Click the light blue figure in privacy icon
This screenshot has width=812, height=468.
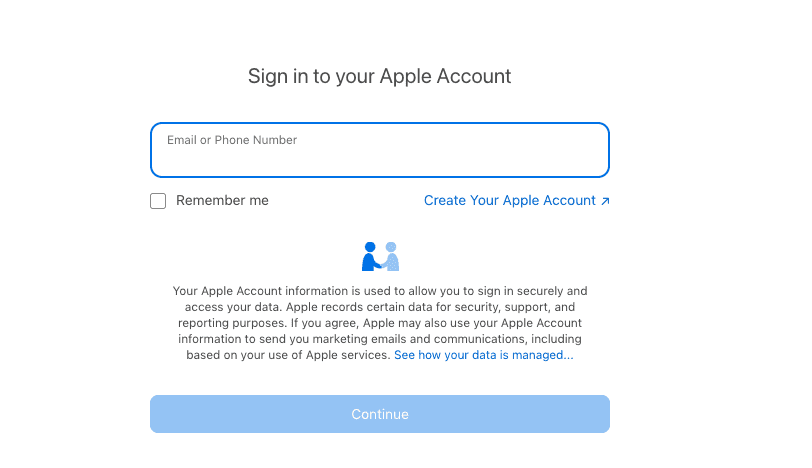391,257
